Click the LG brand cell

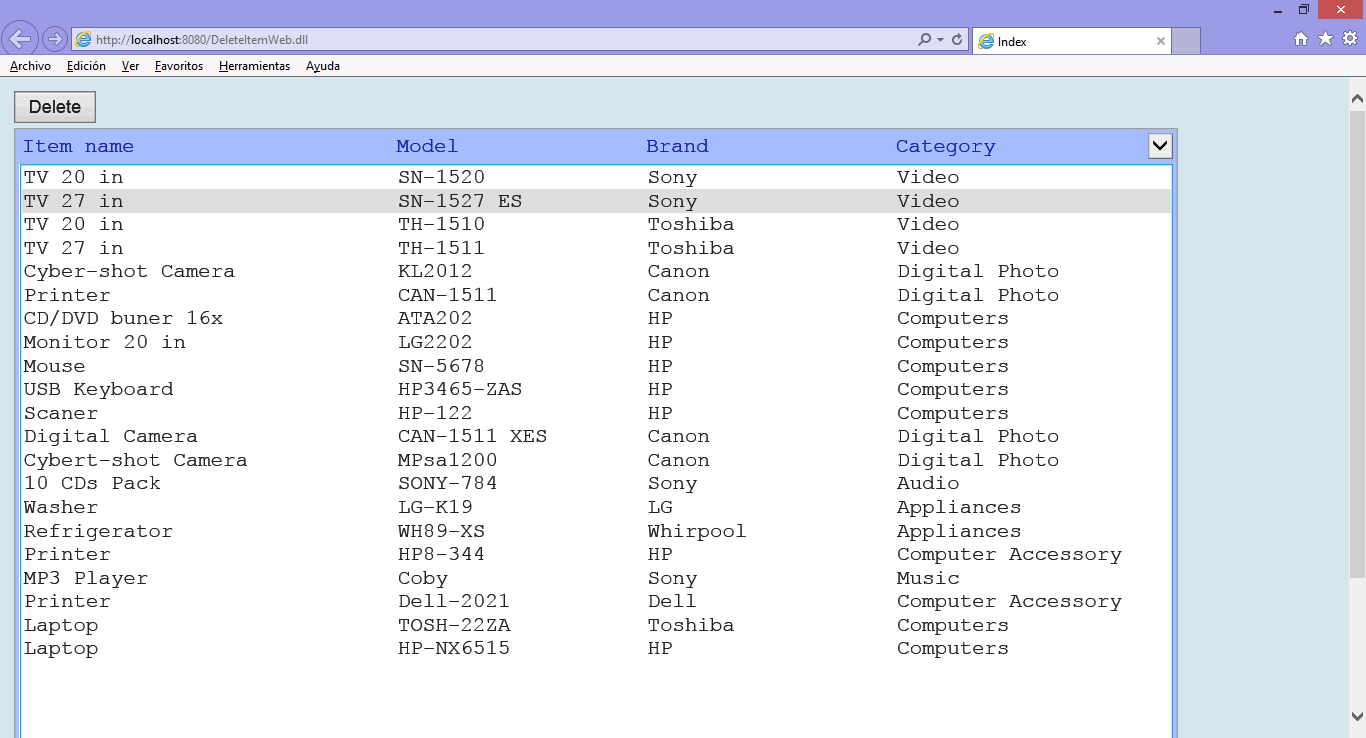(660, 507)
